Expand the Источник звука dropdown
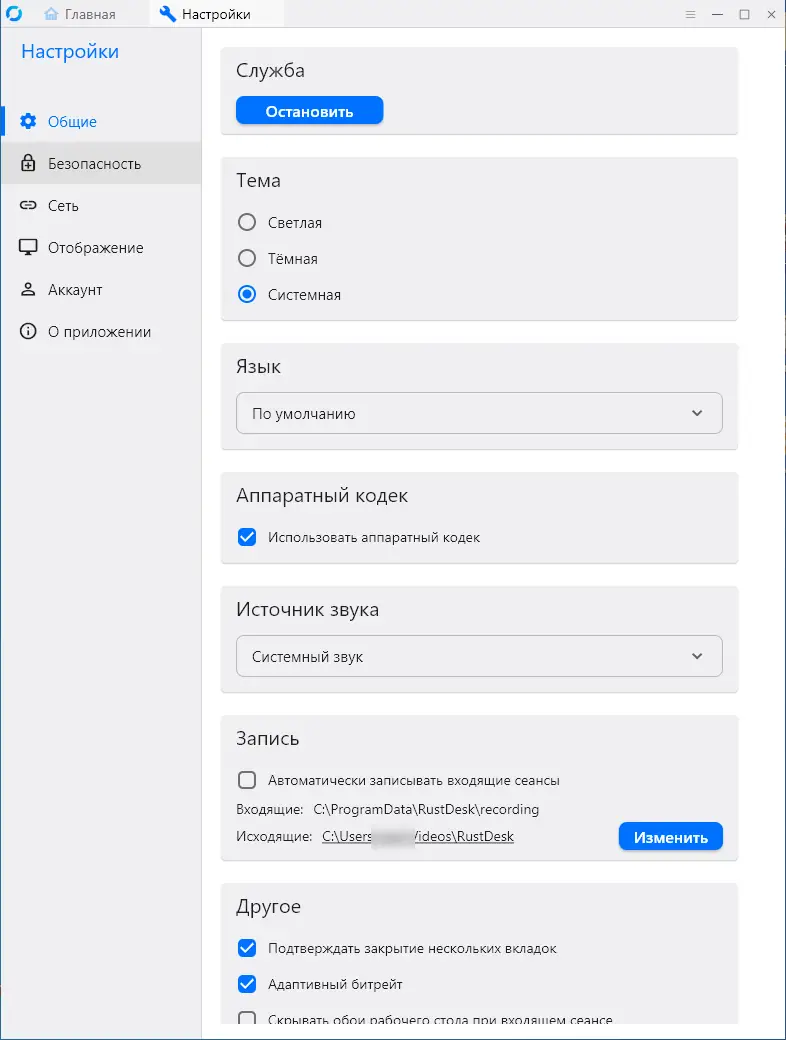Image resolution: width=786 pixels, height=1040 pixels. (479, 657)
